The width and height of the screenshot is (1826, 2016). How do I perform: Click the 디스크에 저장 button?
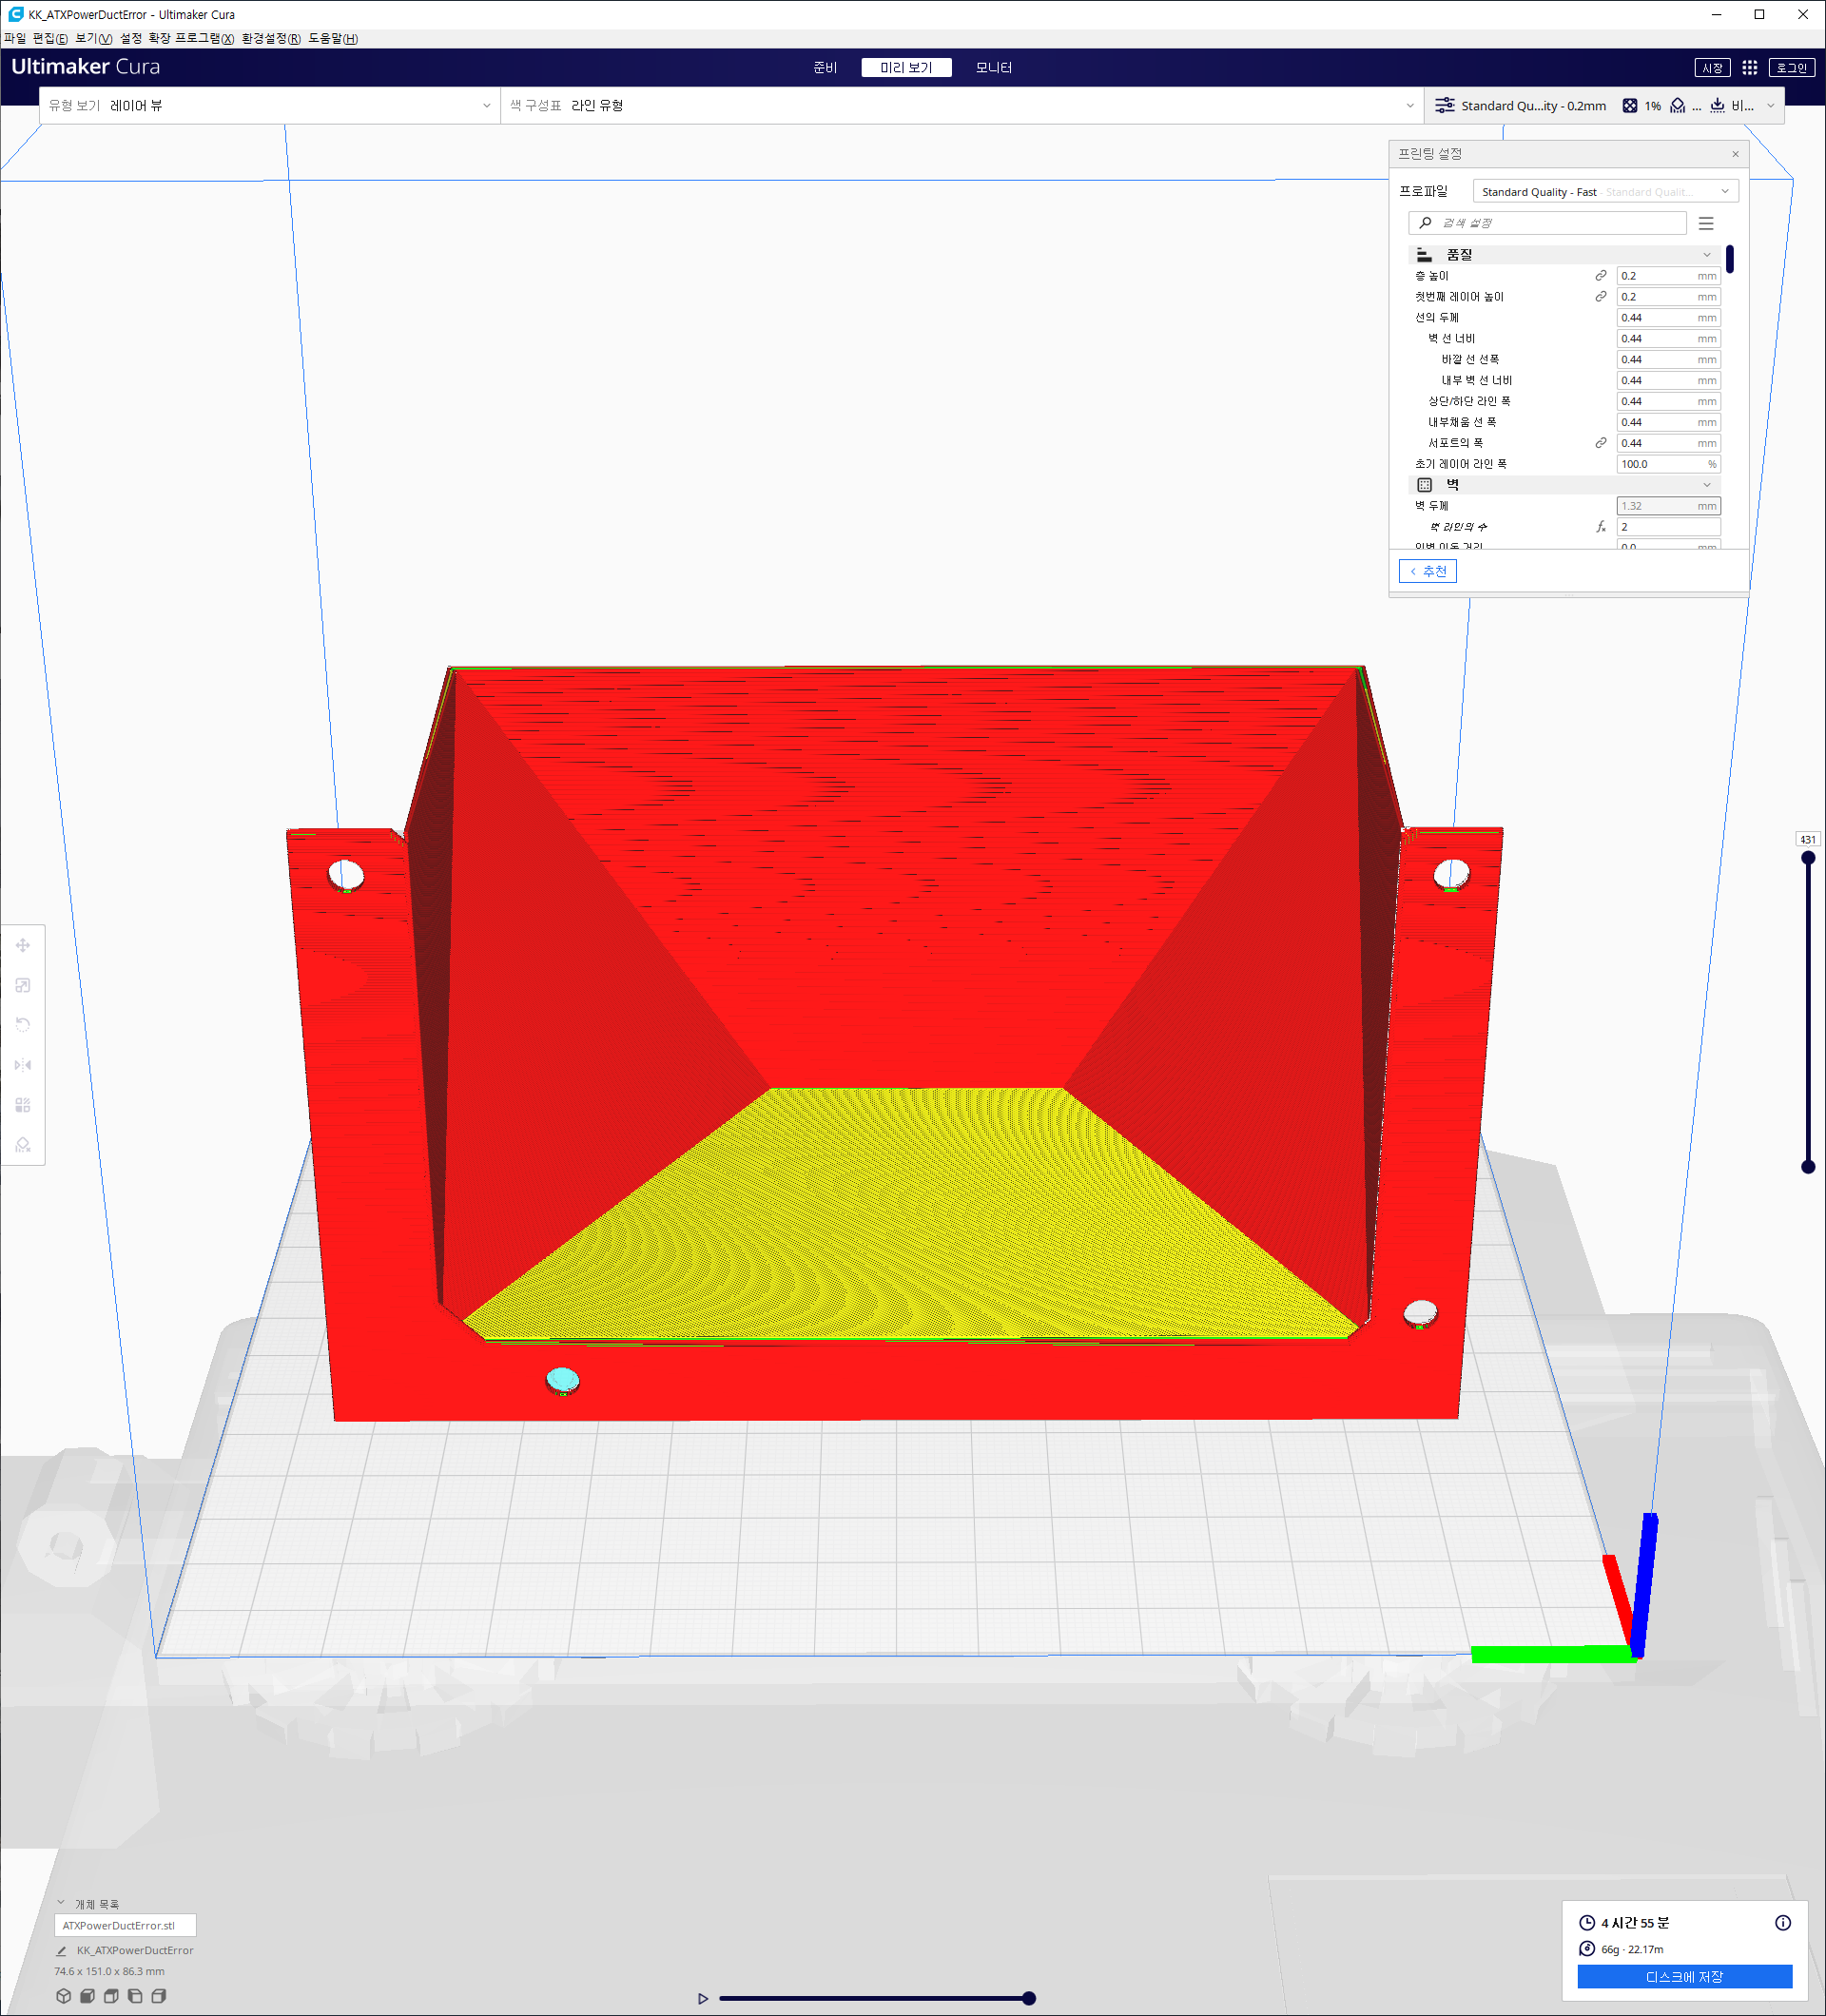pyautogui.click(x=1684, y=1977)
